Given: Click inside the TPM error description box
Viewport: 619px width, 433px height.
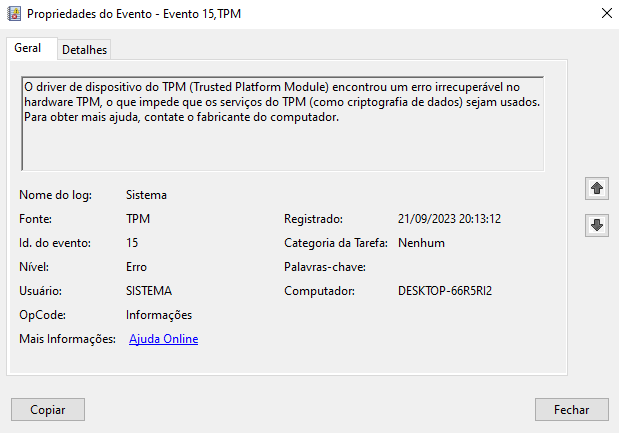Looking at the screenshot, I should [x=283, y=124].
